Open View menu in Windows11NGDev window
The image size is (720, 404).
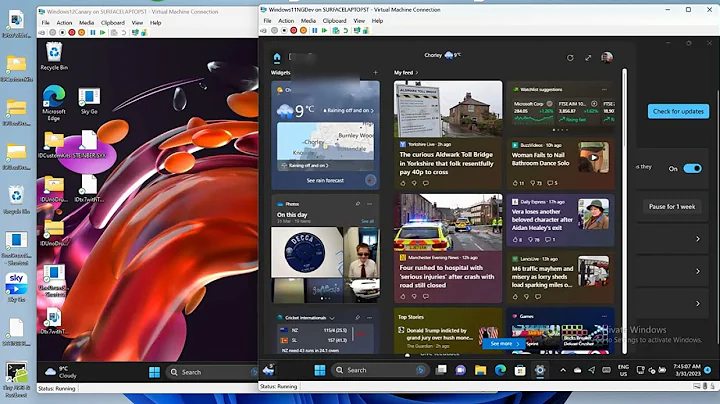359,21
